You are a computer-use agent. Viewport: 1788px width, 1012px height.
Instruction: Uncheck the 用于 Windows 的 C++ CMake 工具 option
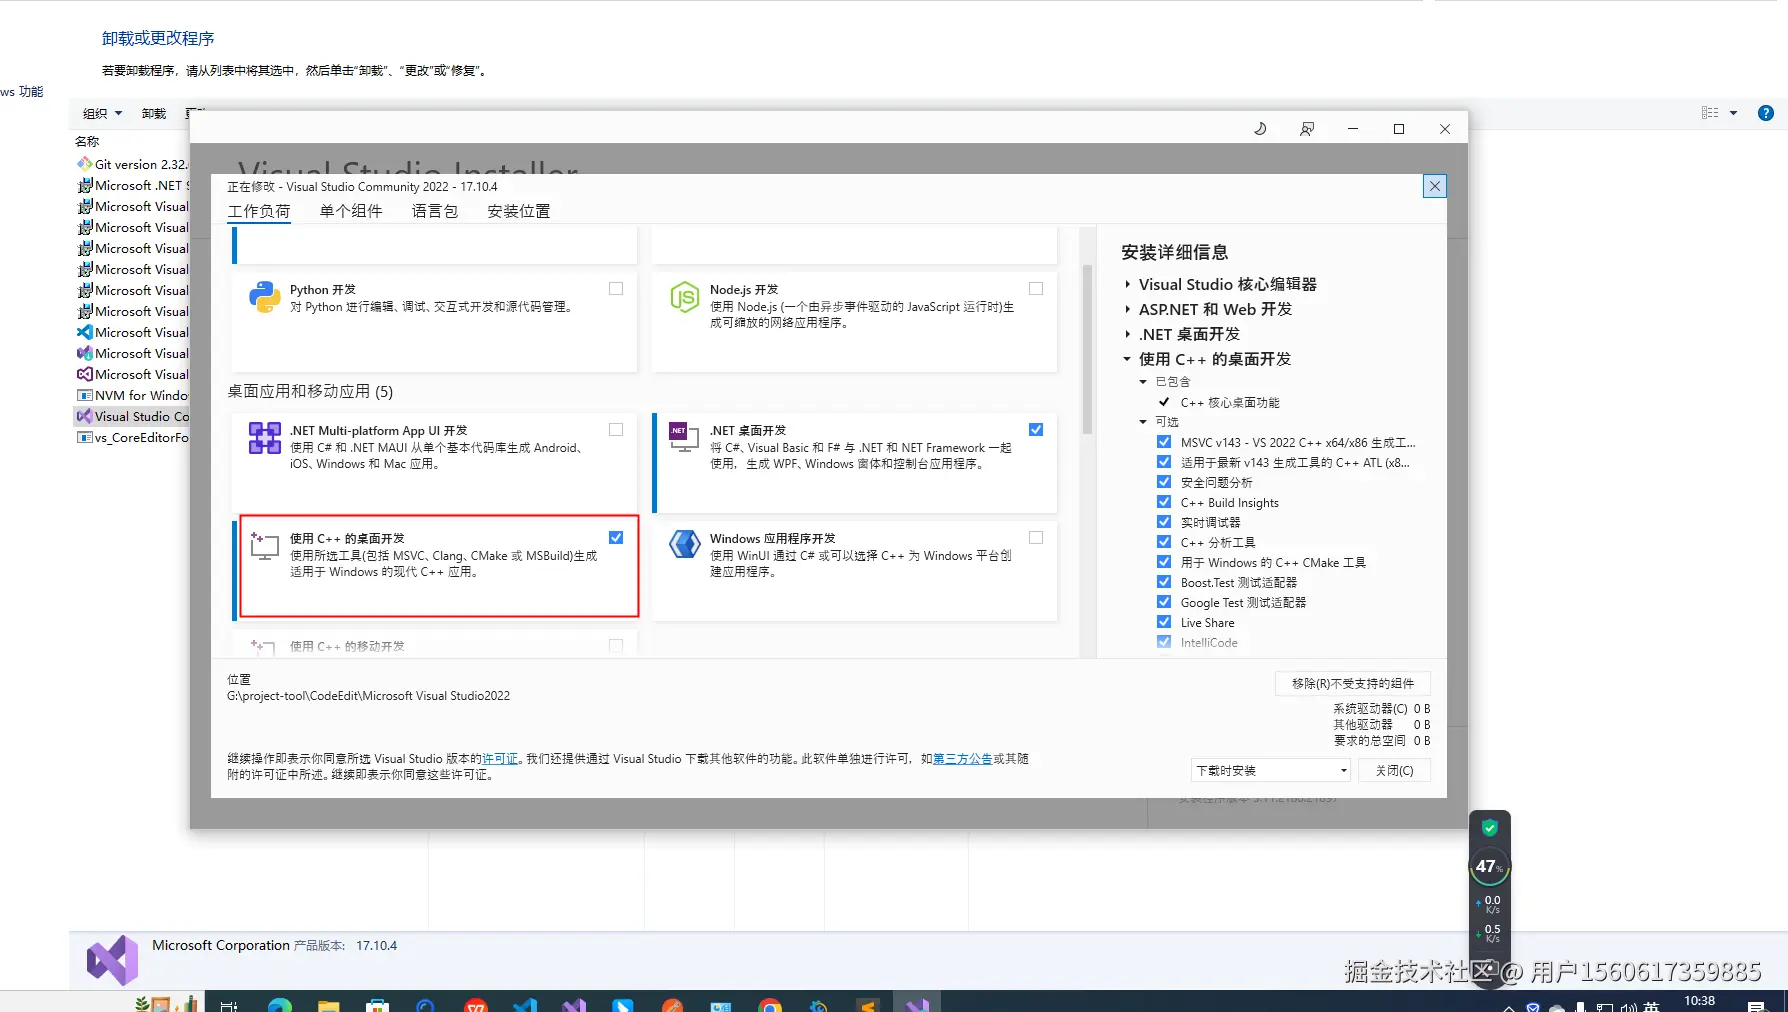pos(1164,562)
